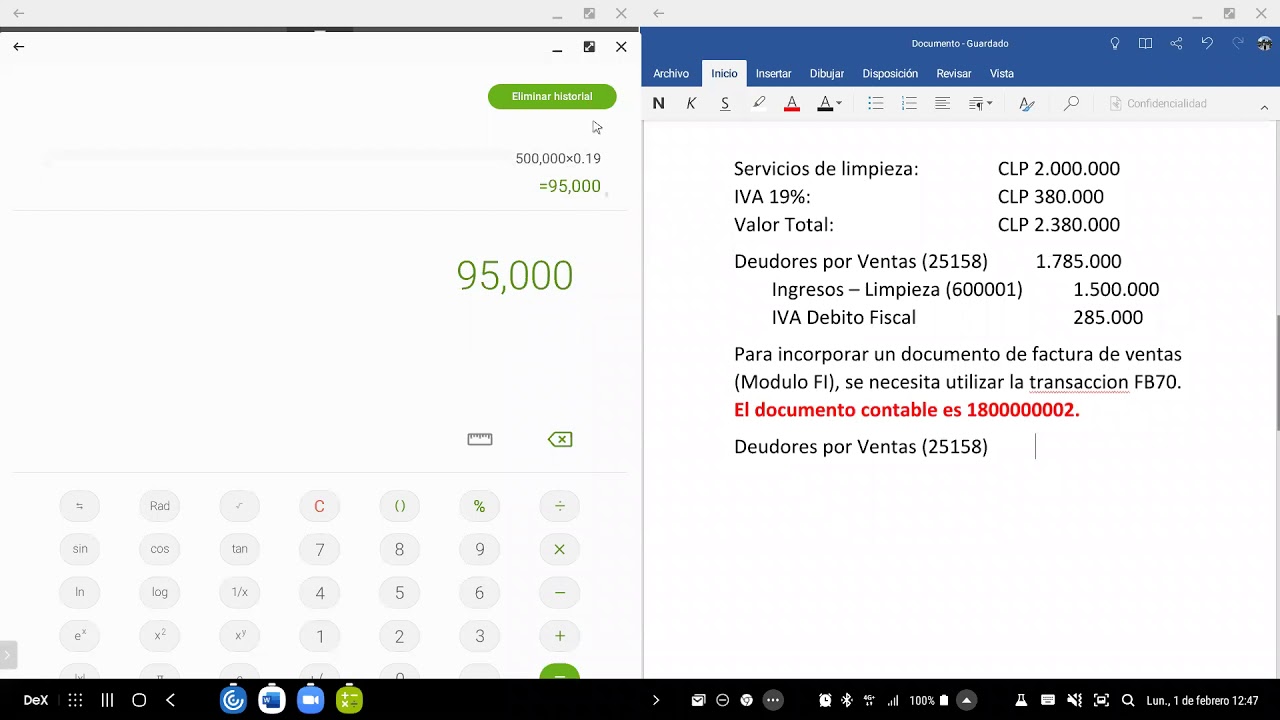
Task: Open font color dropdown arrow
Action: [x=838, y=103]
